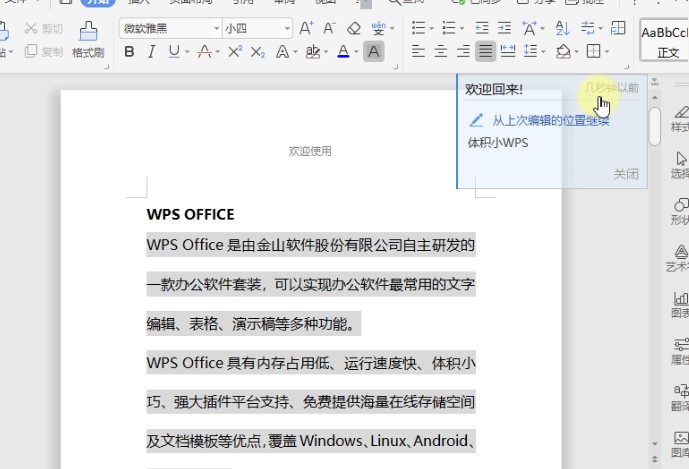
Task: Apply underline with the U icon
Action: (174, 51)
